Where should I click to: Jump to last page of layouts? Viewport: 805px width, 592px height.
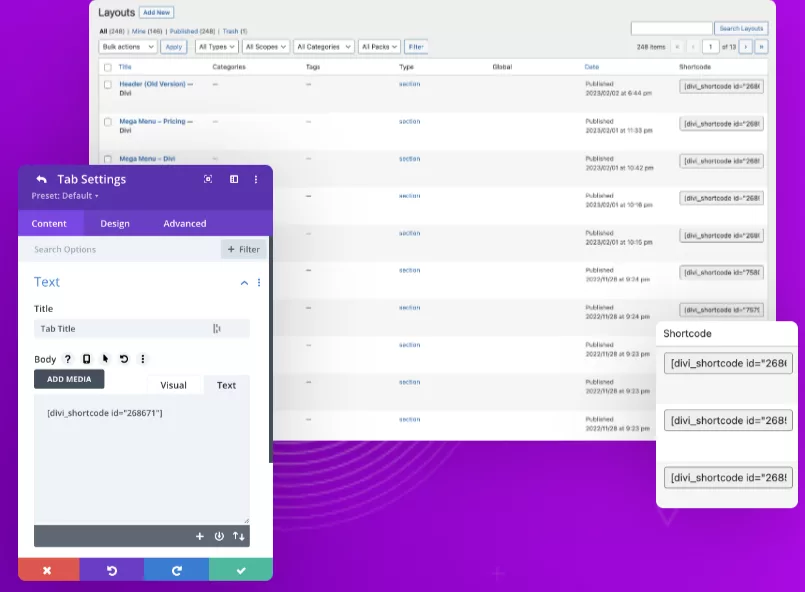coord(761,47)
